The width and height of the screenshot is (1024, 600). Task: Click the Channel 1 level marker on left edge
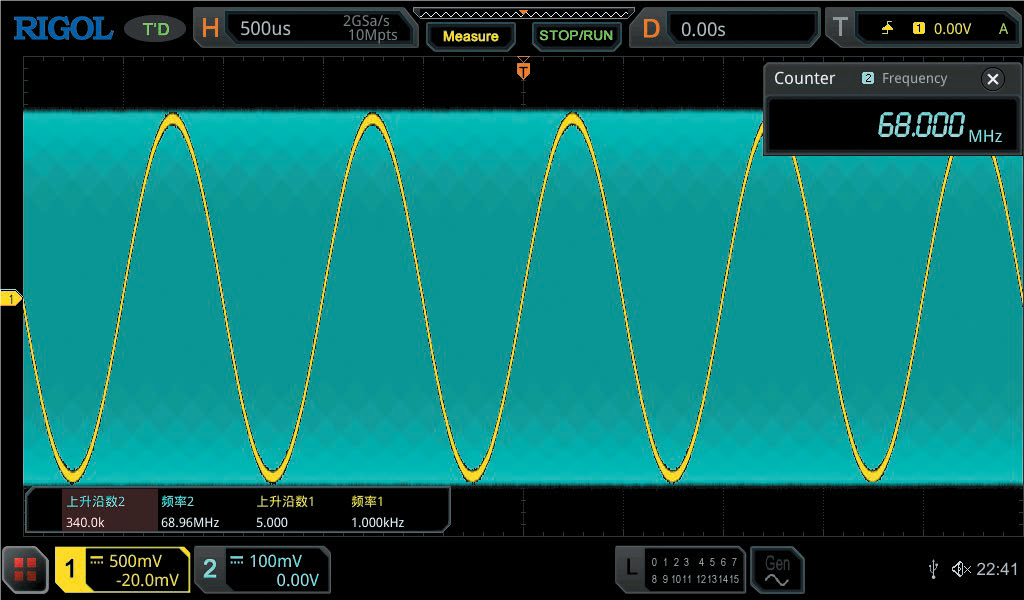8,297
